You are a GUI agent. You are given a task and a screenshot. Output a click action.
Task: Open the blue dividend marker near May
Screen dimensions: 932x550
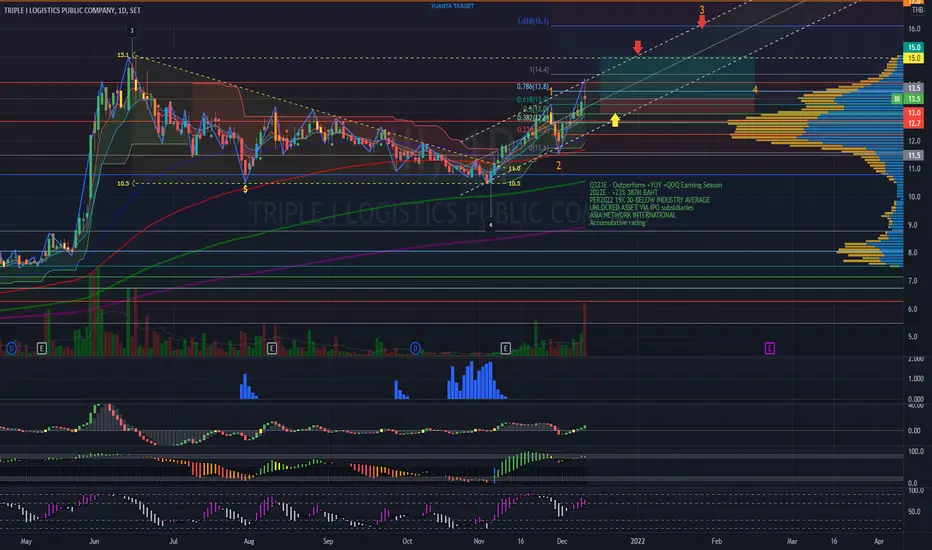[x=11, y=348]
